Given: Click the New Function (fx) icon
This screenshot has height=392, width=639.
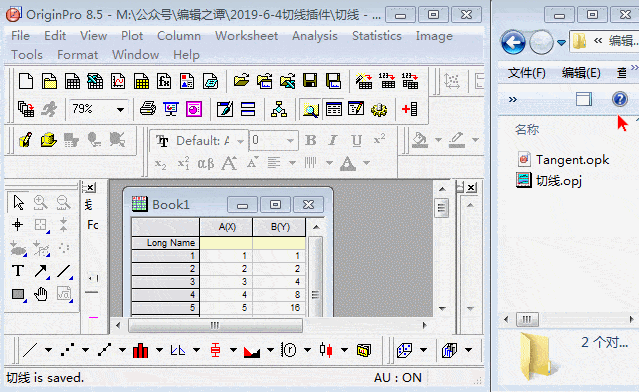Looking at the screenshot, I should (x=164, y=81).
